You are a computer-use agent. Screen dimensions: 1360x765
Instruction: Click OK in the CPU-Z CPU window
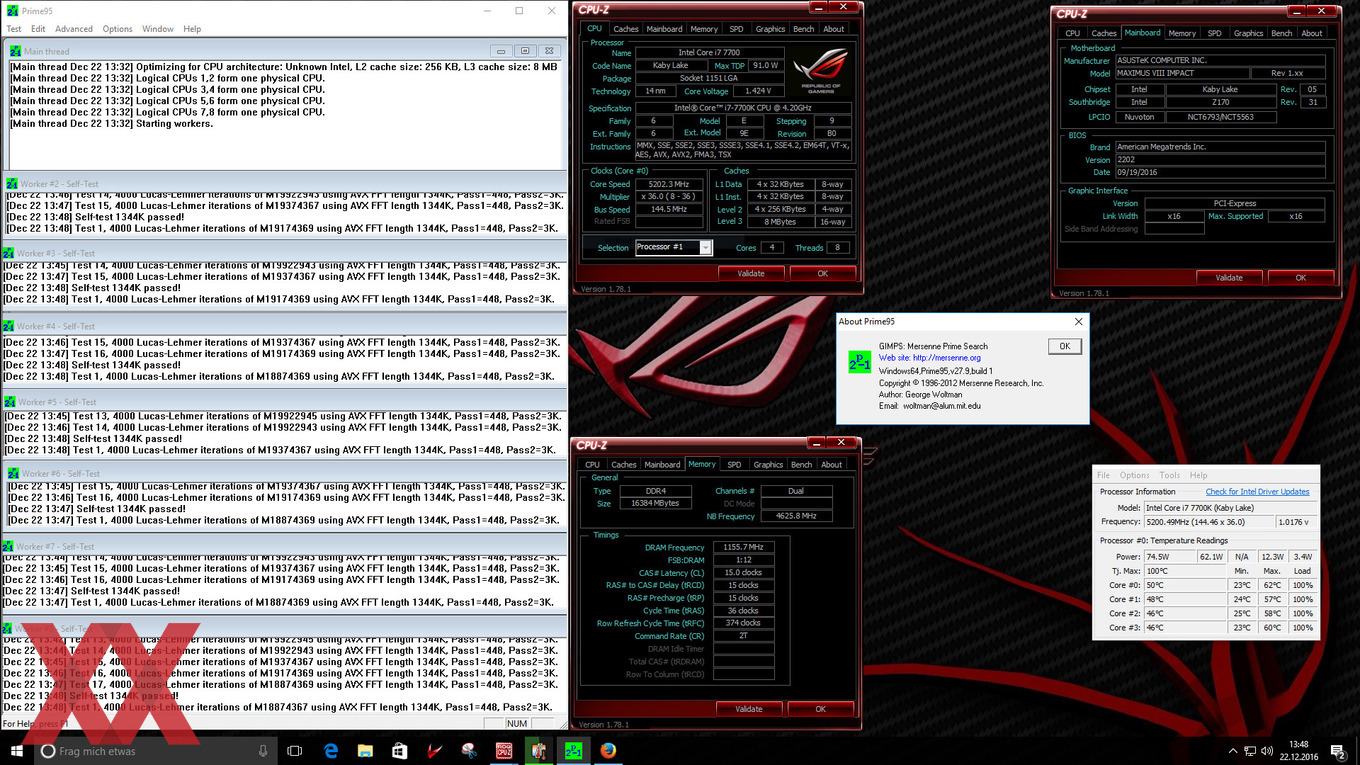(822, 273)
